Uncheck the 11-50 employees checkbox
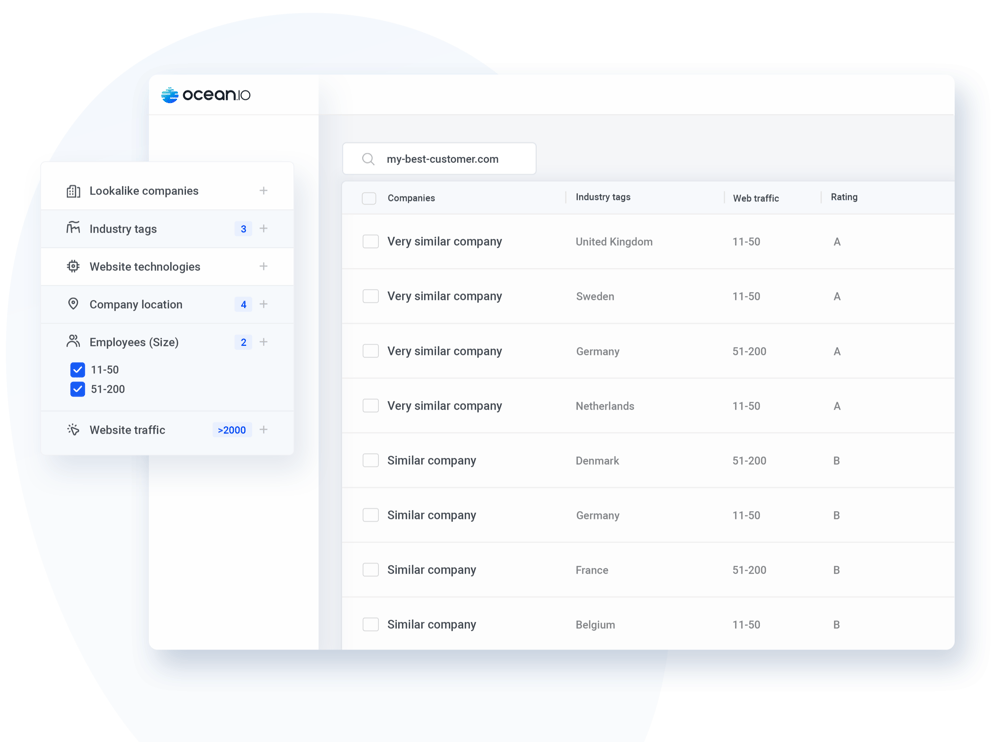This screenshot has width=1000, height=742. click(x=77, y=369)
